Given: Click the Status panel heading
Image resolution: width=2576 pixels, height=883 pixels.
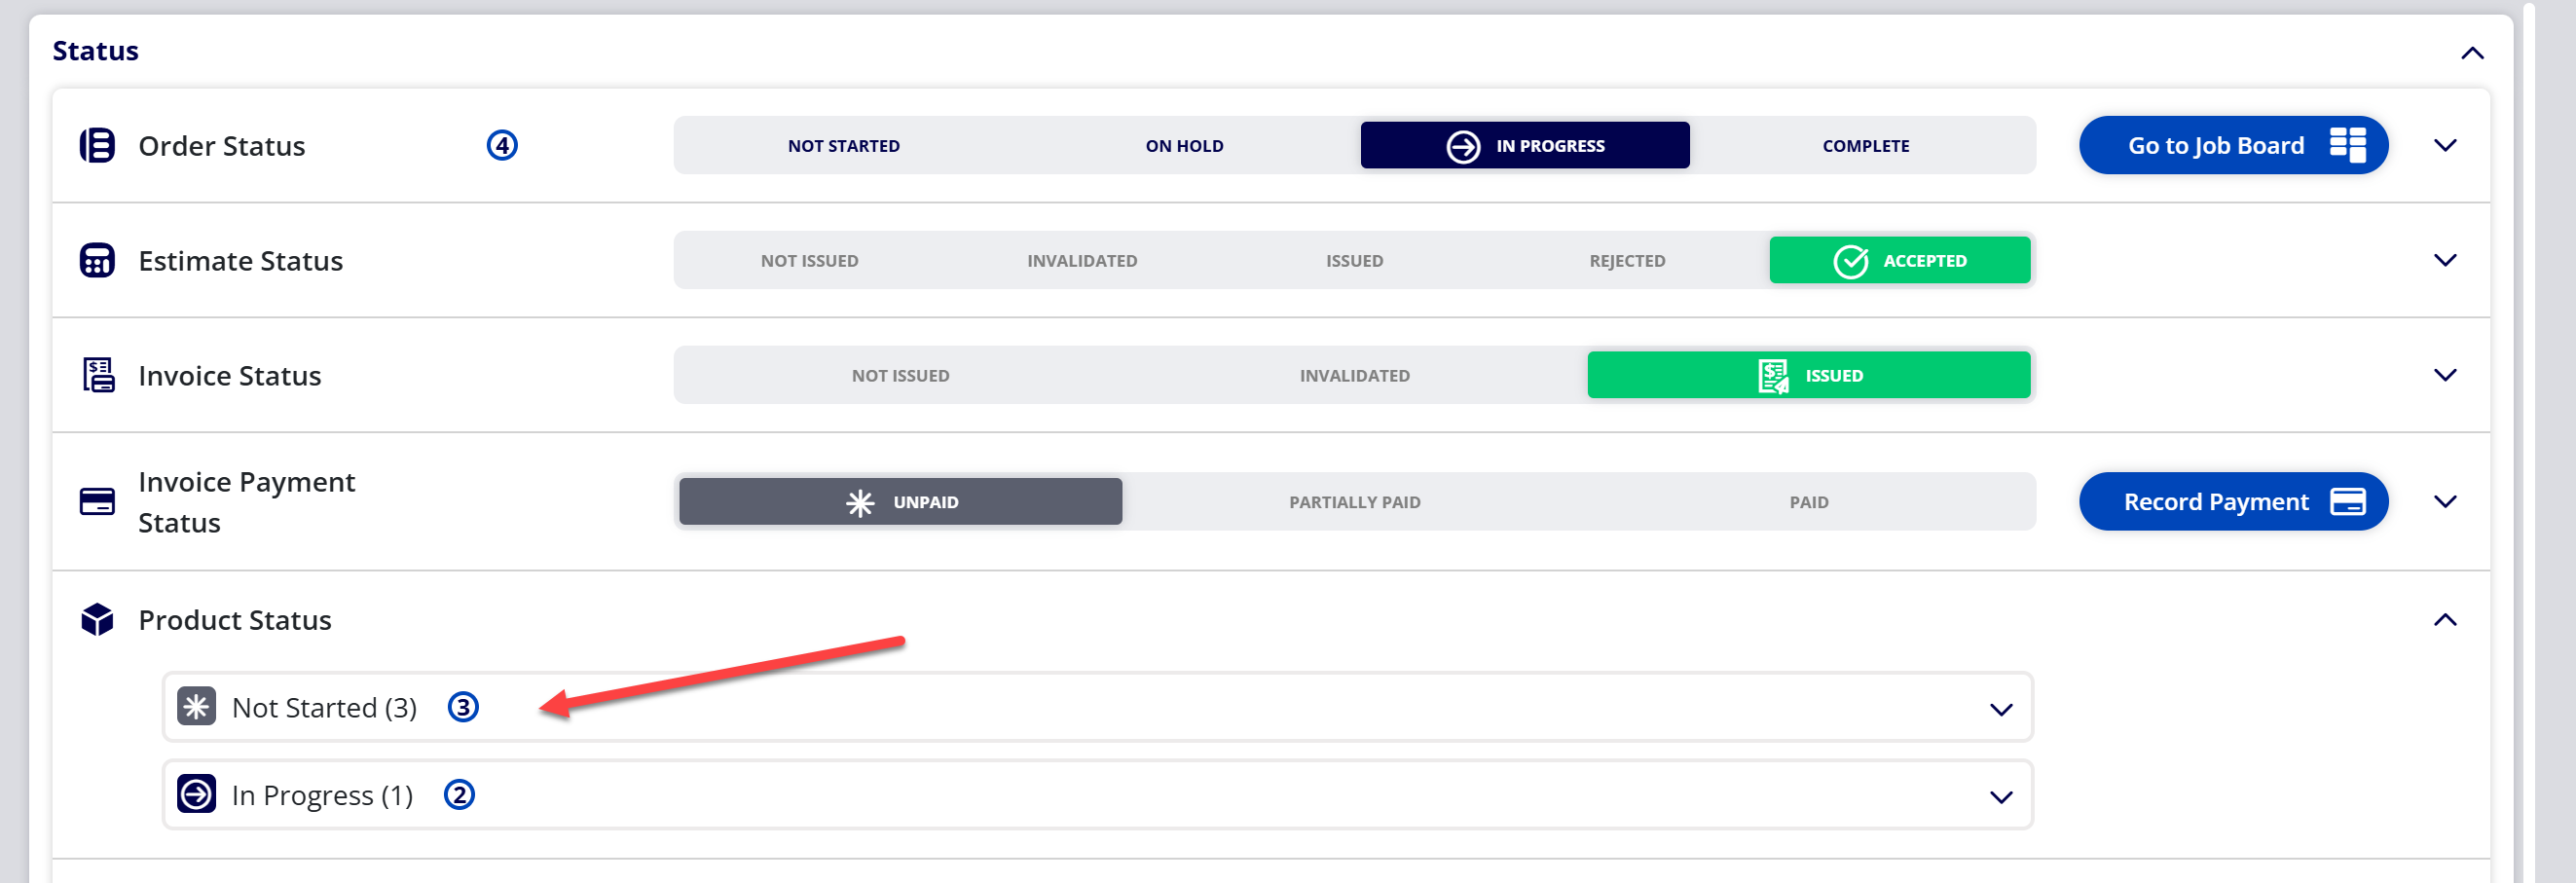Looking at the screenshot, I should pos(95,51).
